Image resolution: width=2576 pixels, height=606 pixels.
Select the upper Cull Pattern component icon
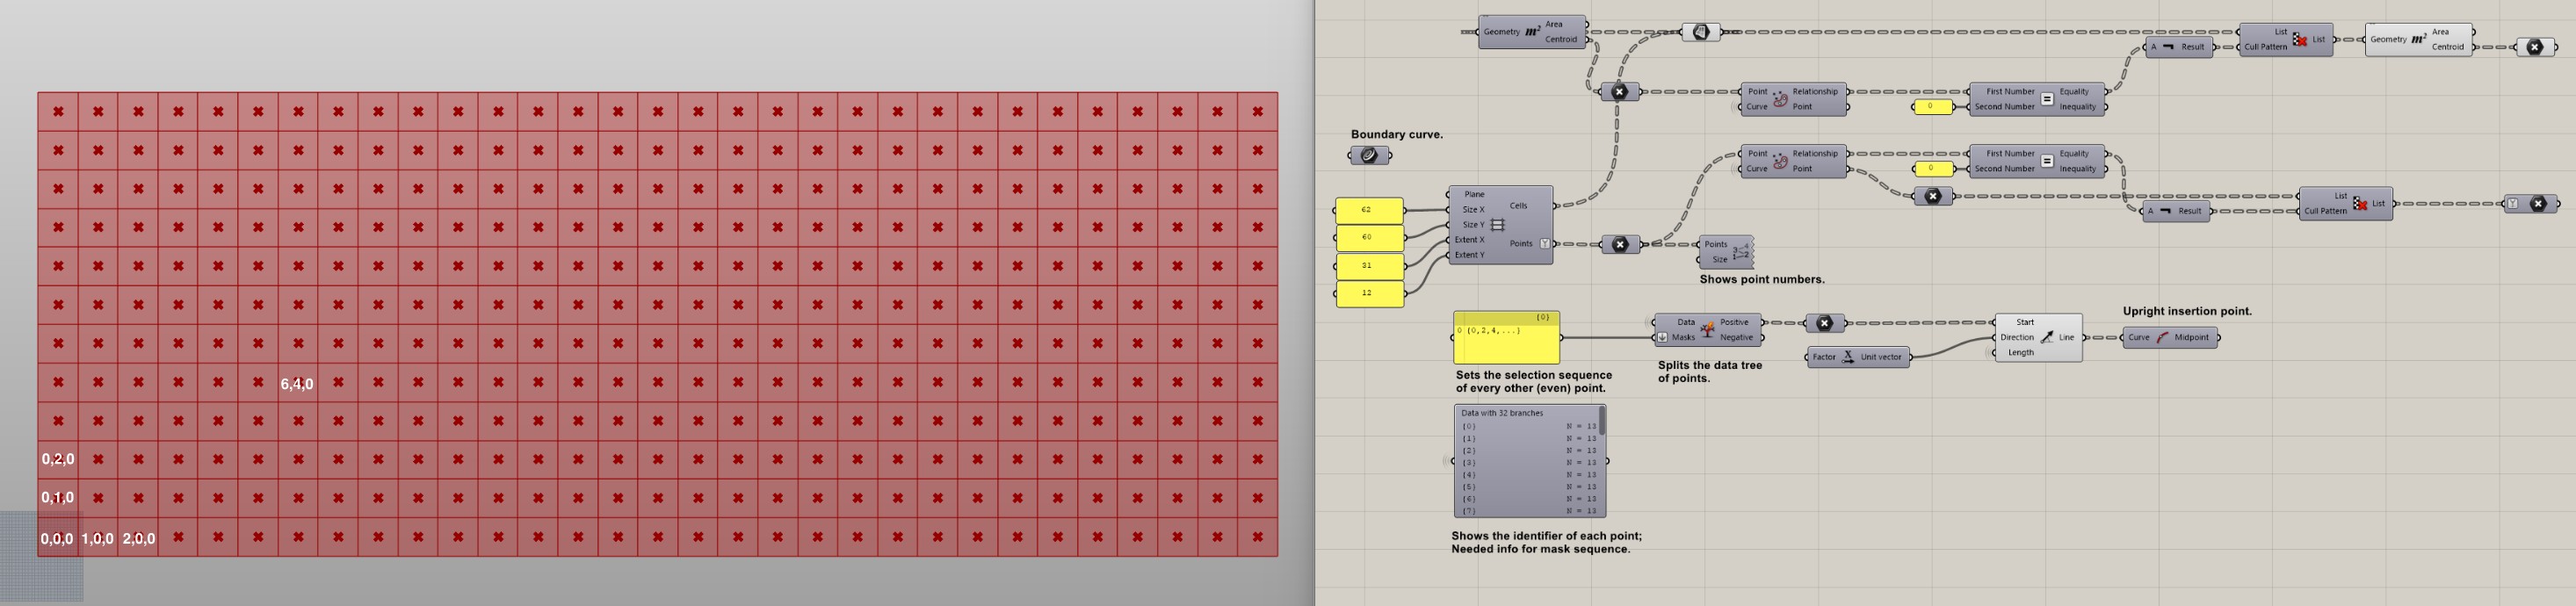pyautogui.click(x=2300, y=39)
